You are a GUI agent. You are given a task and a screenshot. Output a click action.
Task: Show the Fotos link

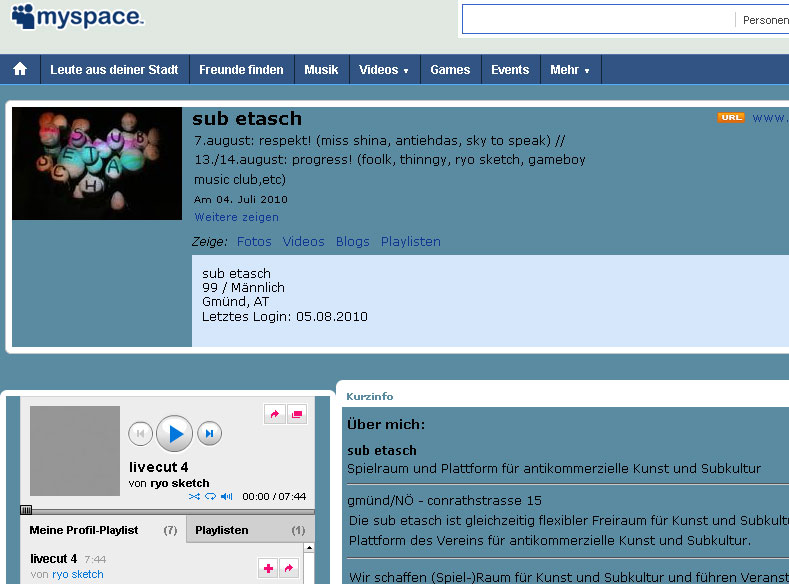[x=254, y=242]
